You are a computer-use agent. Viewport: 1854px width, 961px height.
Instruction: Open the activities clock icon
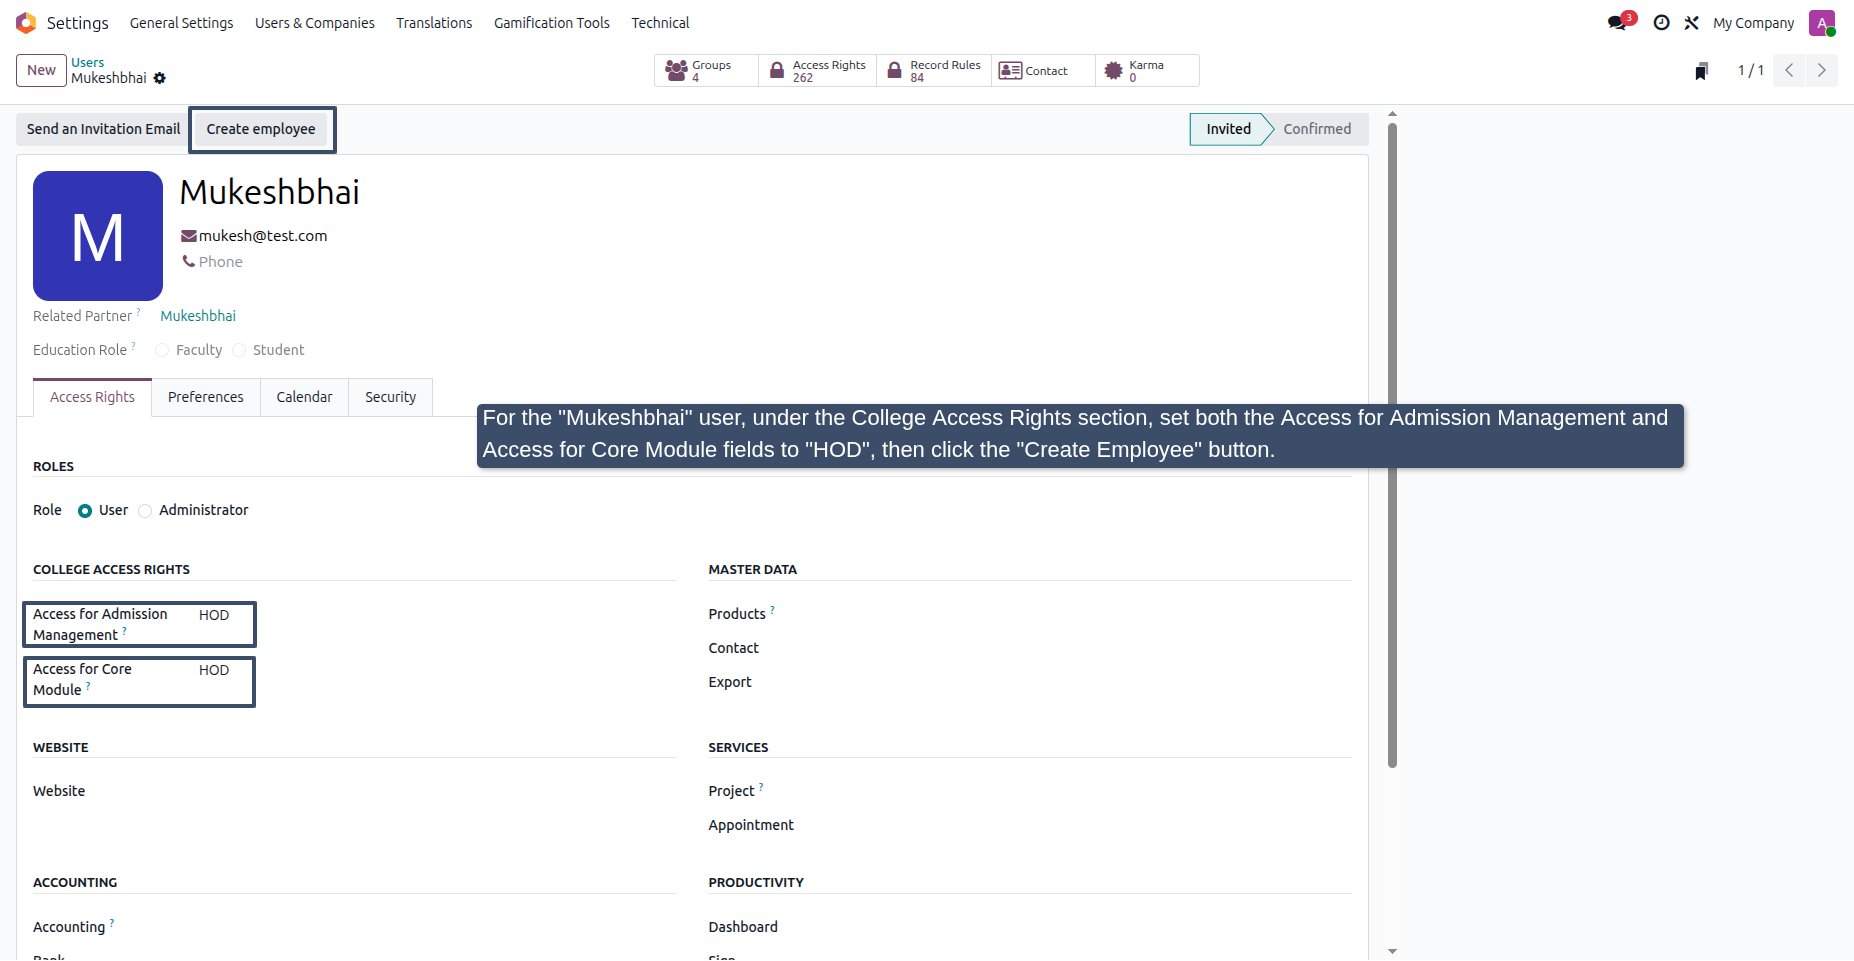[1661, 22]
